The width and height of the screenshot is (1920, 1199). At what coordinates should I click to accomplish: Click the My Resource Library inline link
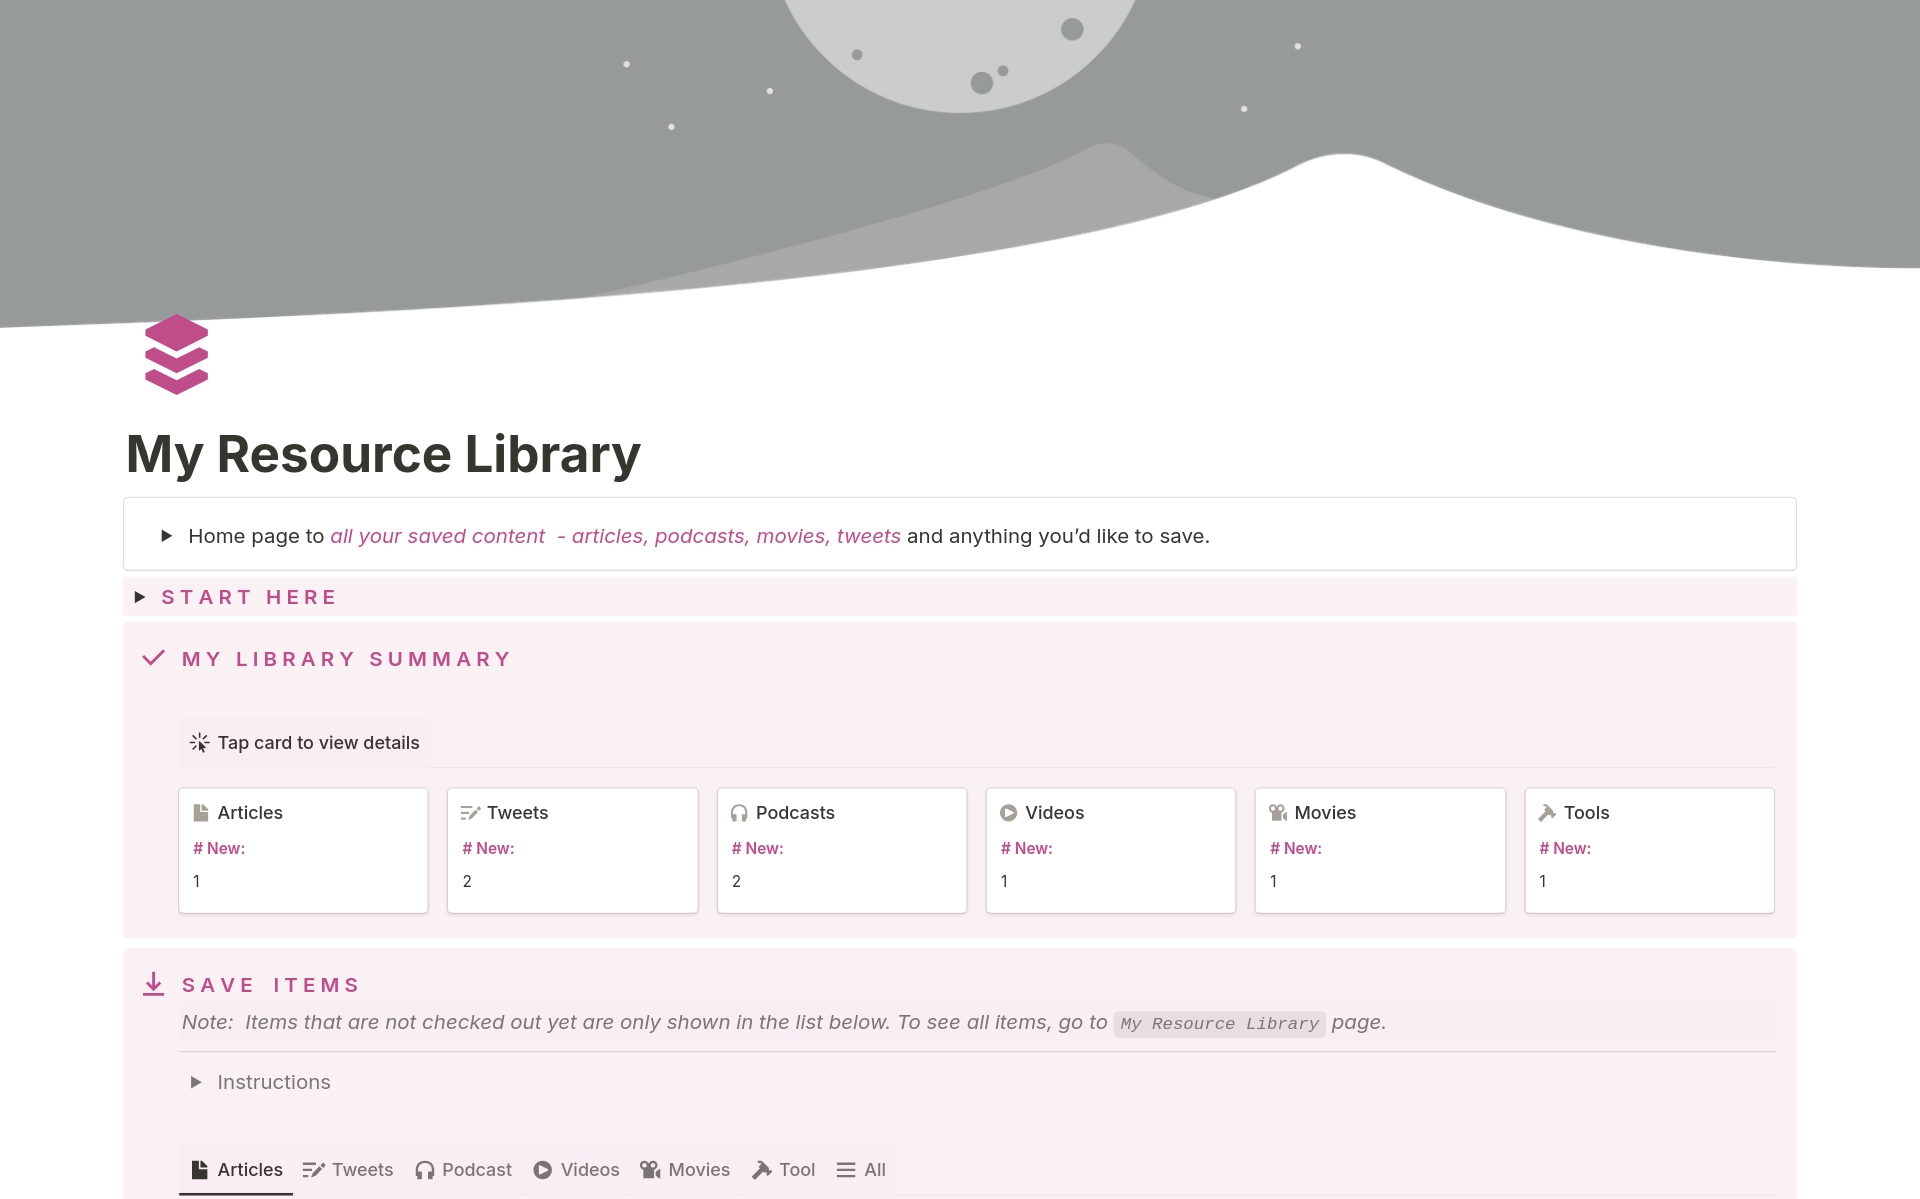tap(1219, 1023)
